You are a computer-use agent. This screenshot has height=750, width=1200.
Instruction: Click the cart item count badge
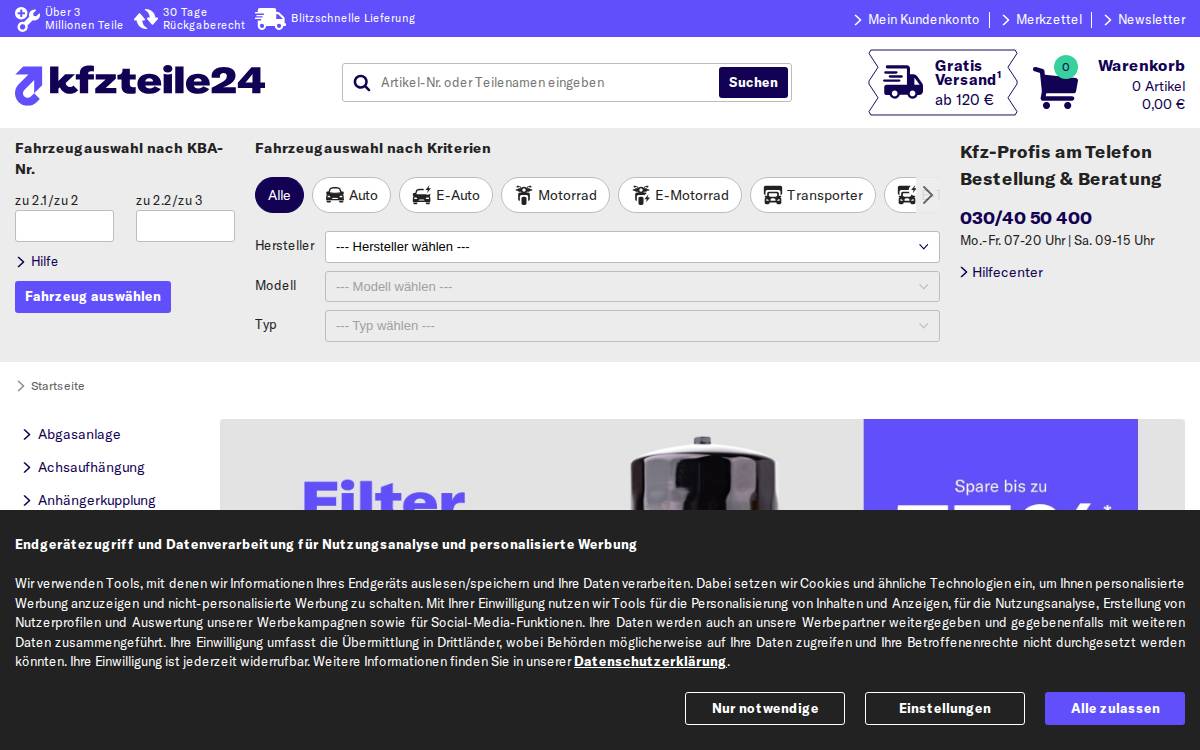click(1066, 67)
